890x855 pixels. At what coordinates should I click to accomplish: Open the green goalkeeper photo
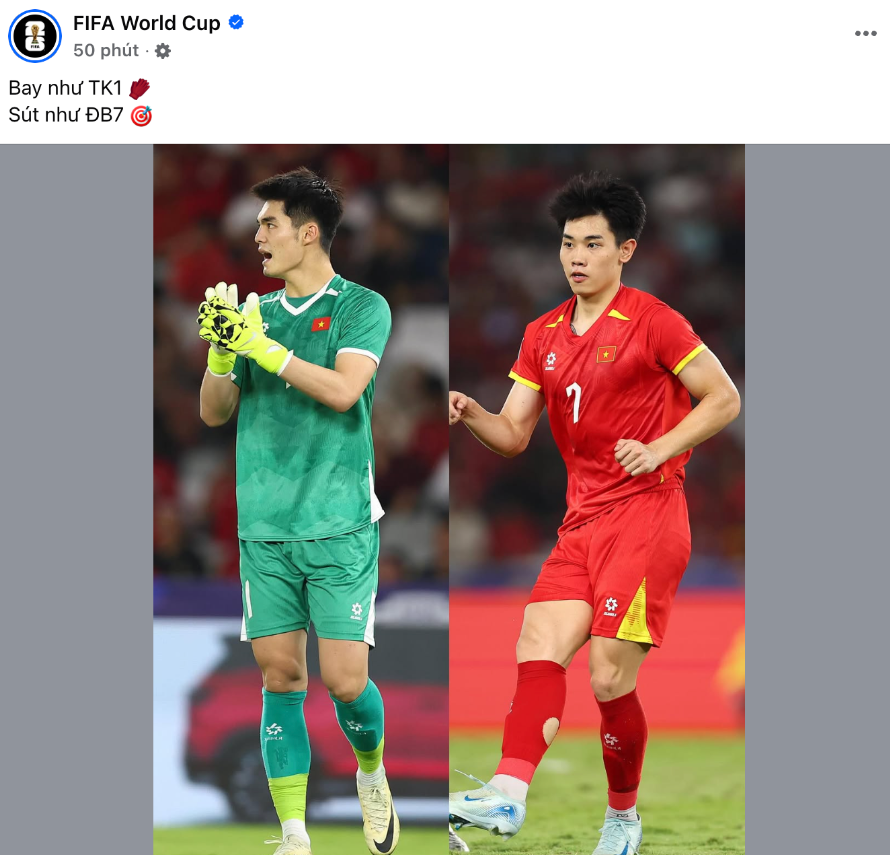[x=301, y=499]
